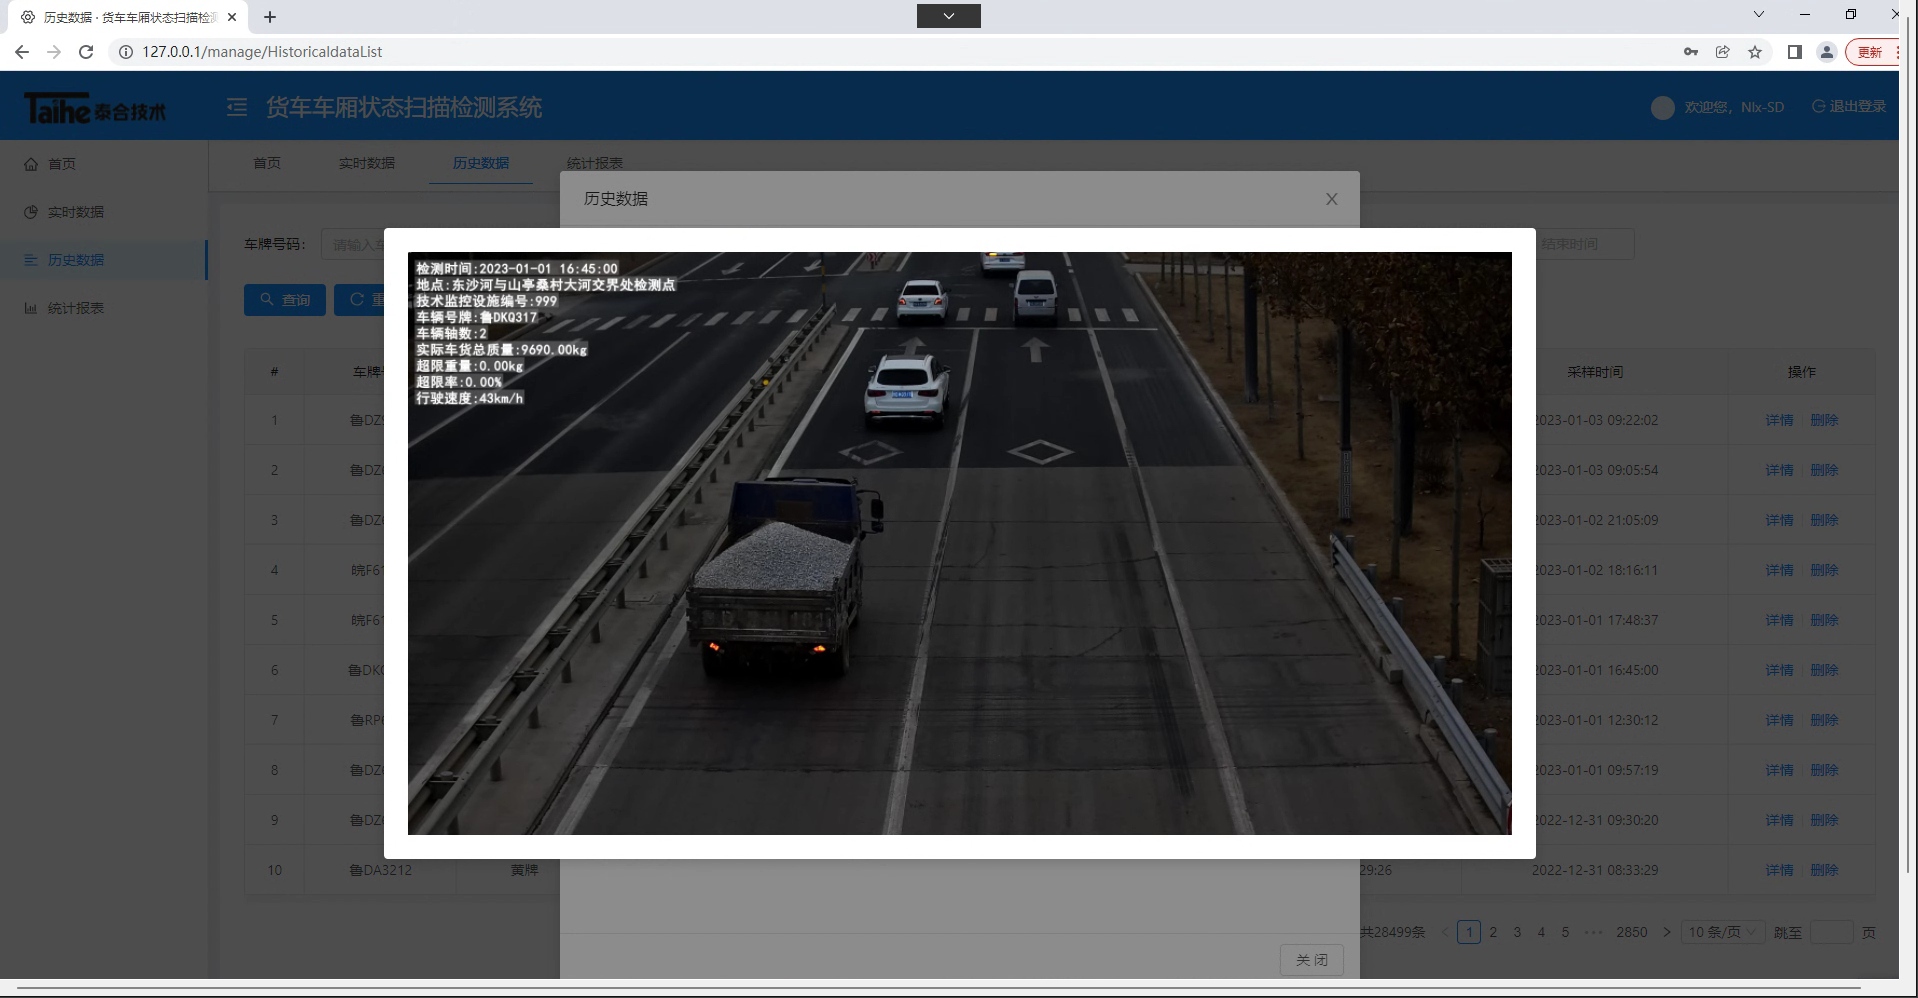The image size is (1918, 998).
Task: Click the 查询 search button
Action: pos(285,300)
